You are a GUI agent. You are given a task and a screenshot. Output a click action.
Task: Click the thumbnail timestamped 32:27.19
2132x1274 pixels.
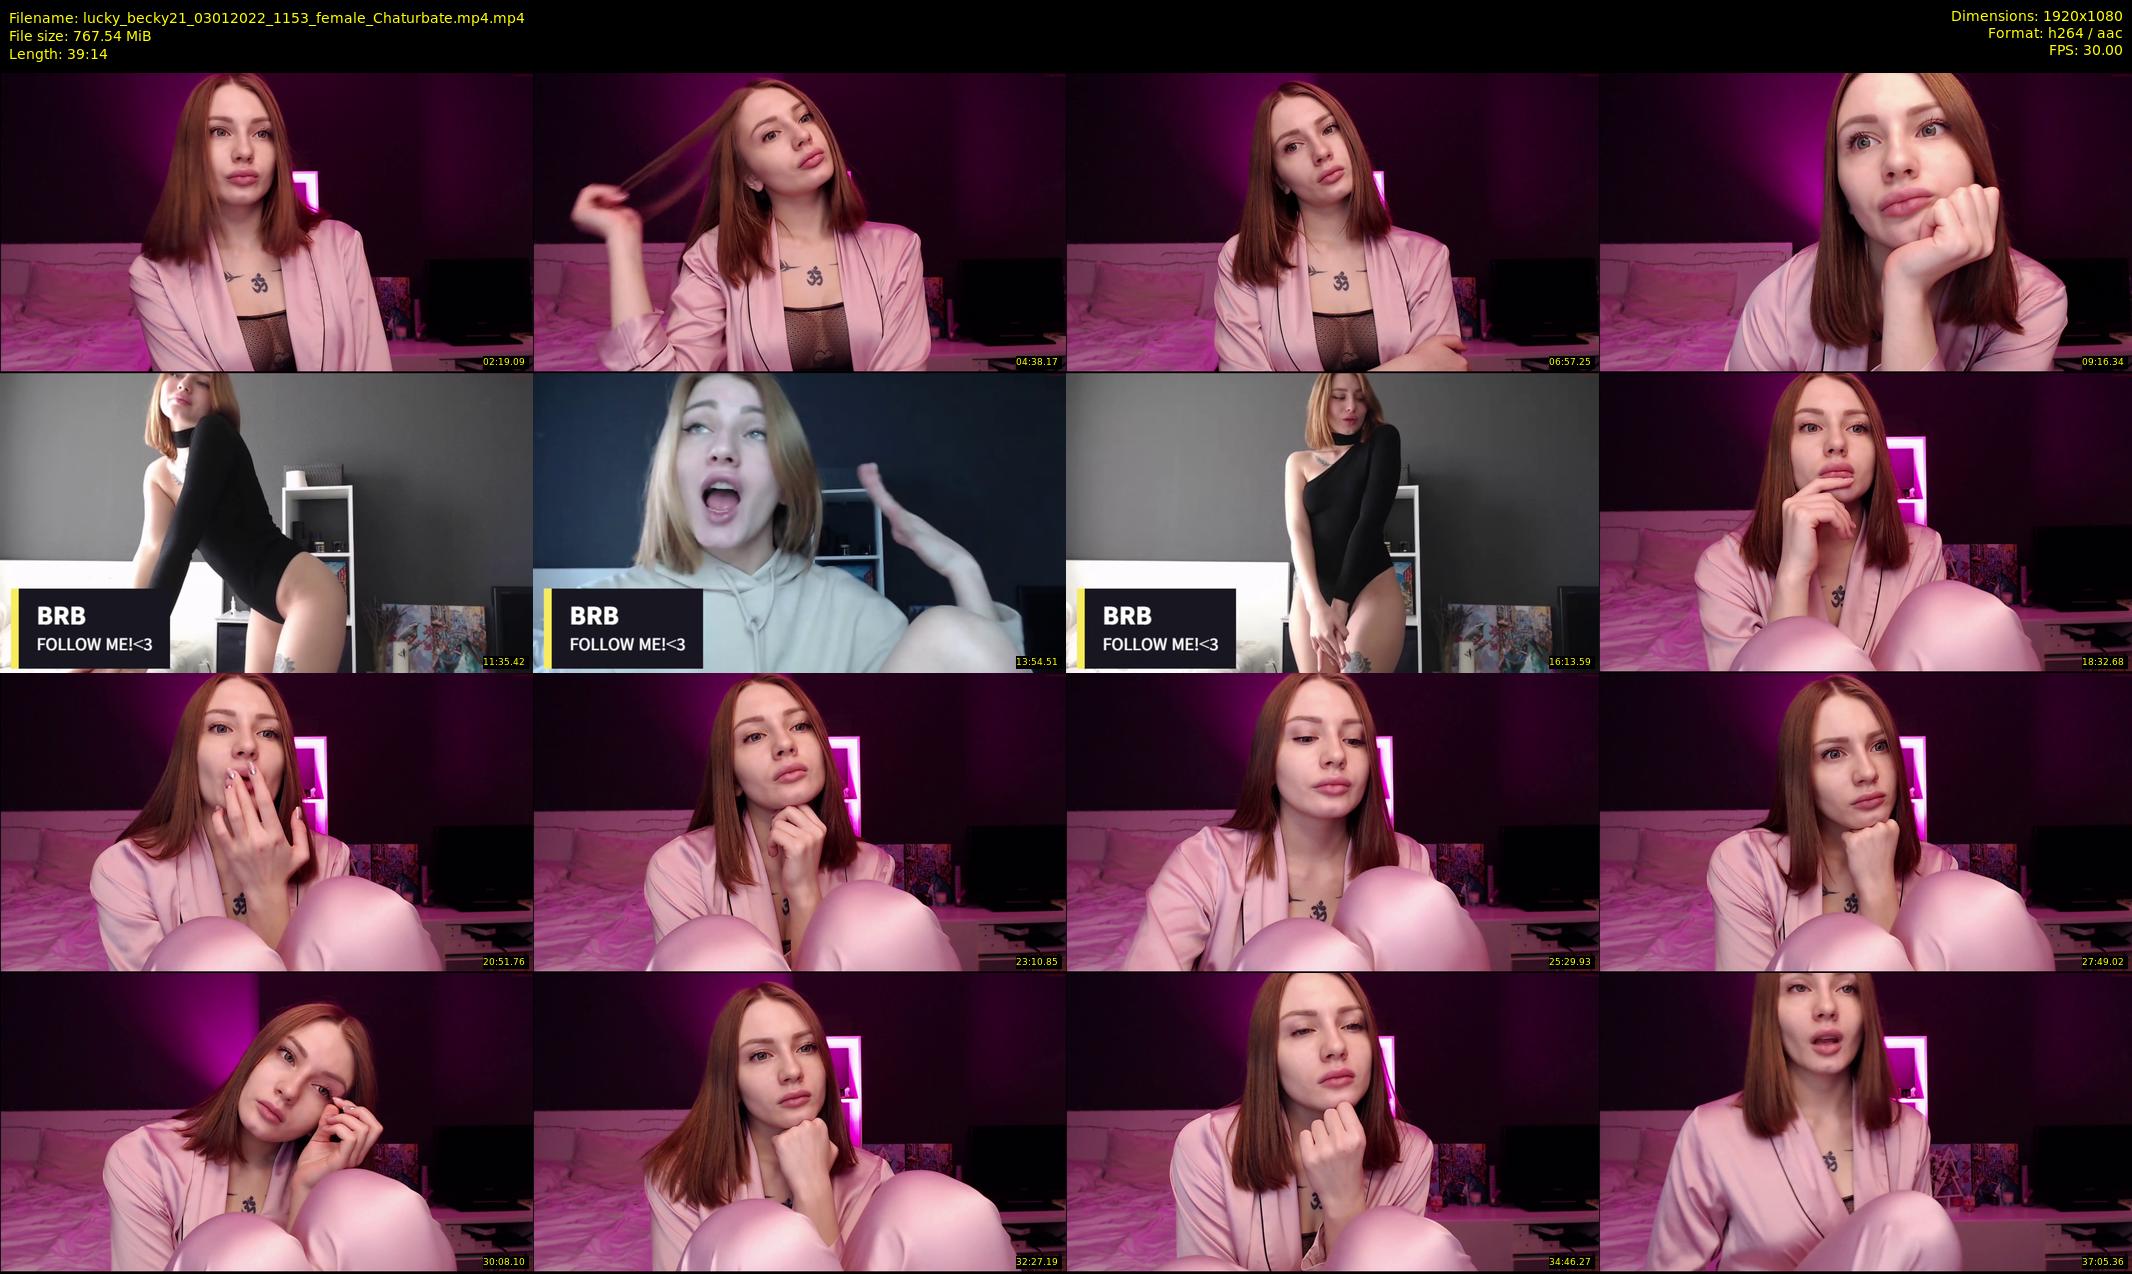tap(799, 1121)
